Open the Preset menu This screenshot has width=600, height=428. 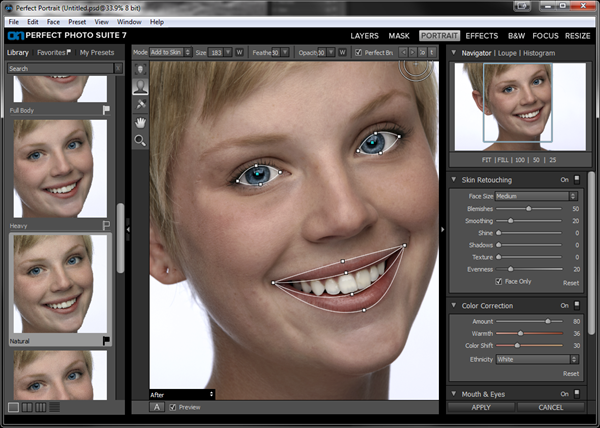77,21
